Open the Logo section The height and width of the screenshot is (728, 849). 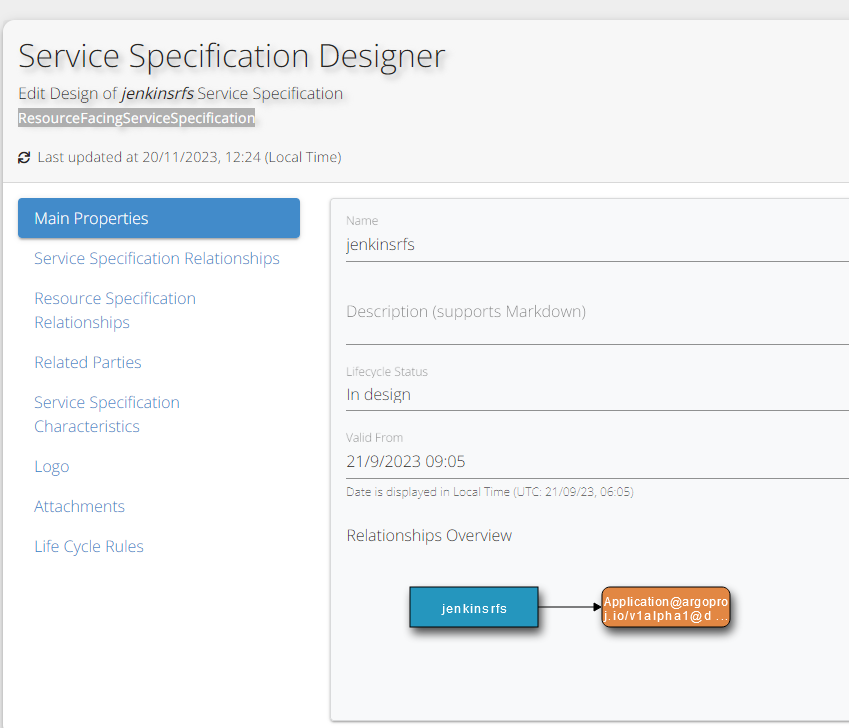[52, 466]
